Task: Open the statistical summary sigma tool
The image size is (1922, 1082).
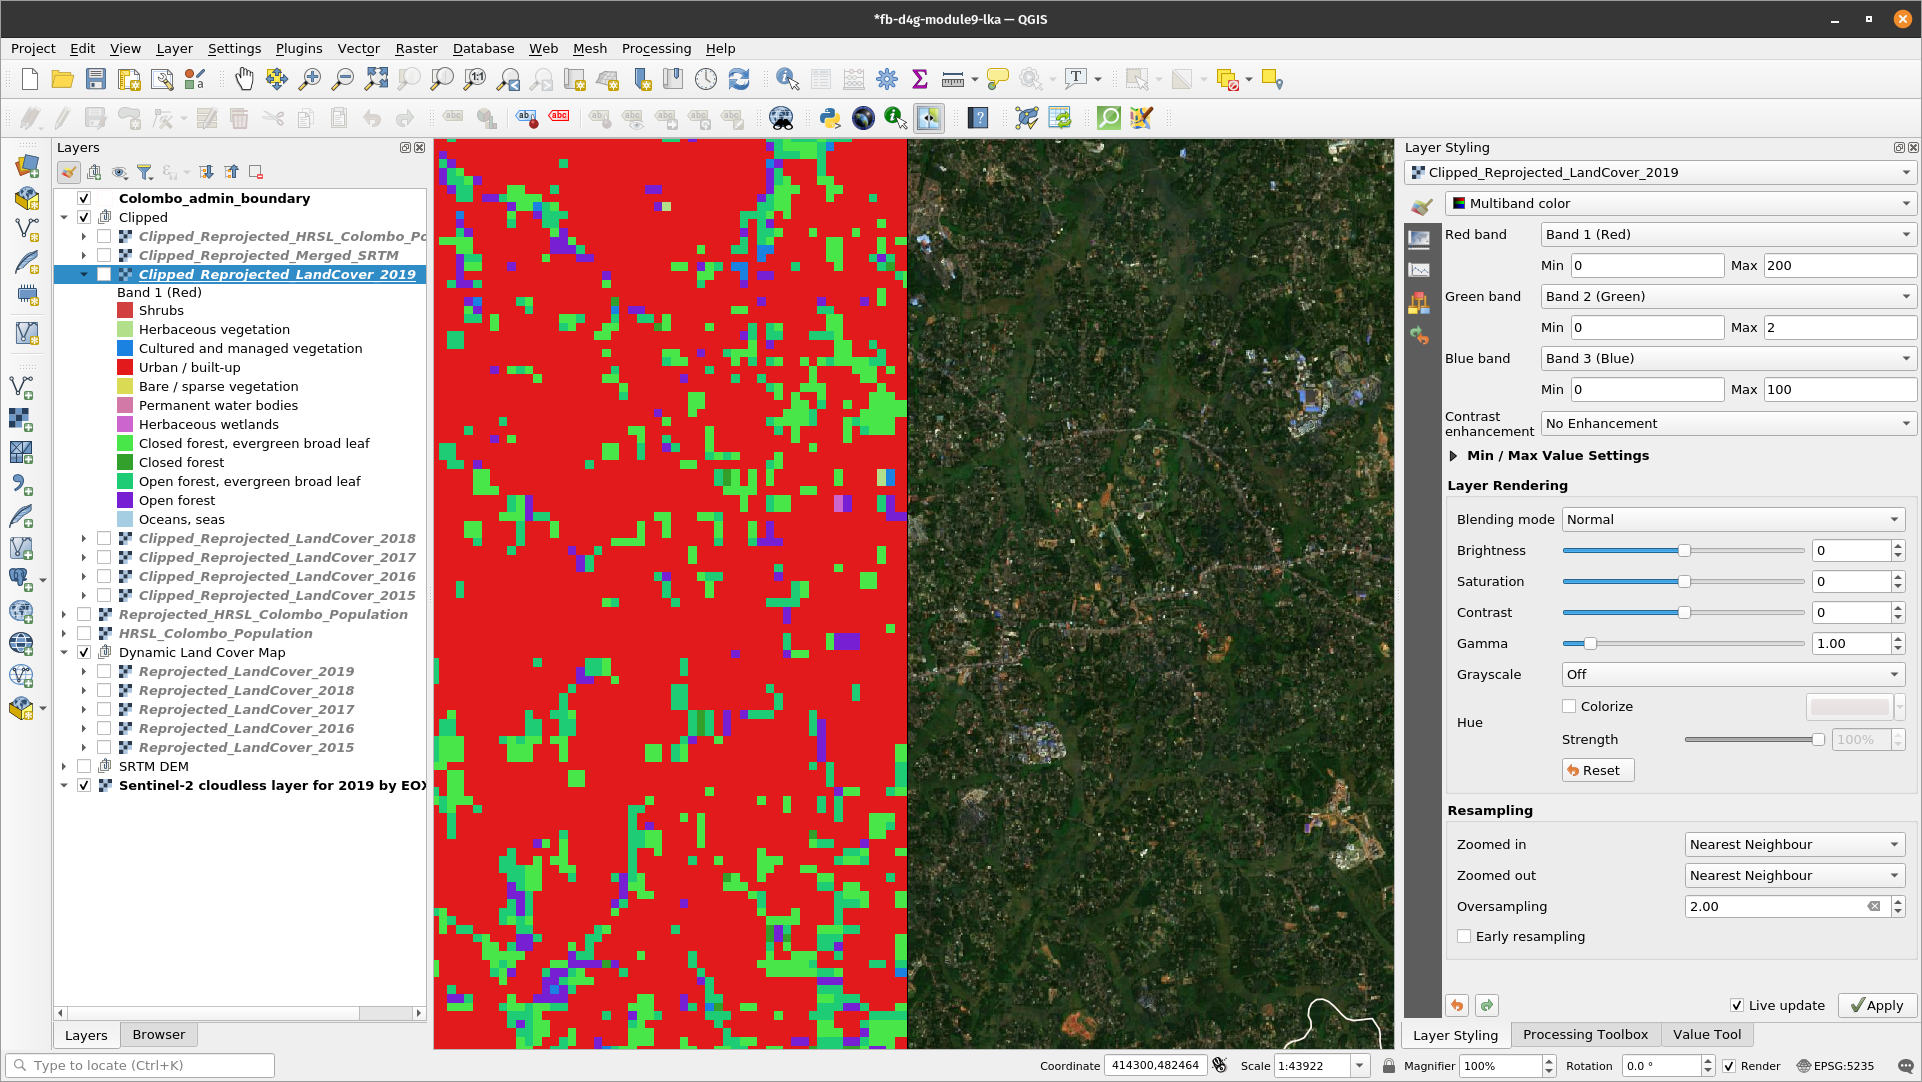Action: [920, 80]
